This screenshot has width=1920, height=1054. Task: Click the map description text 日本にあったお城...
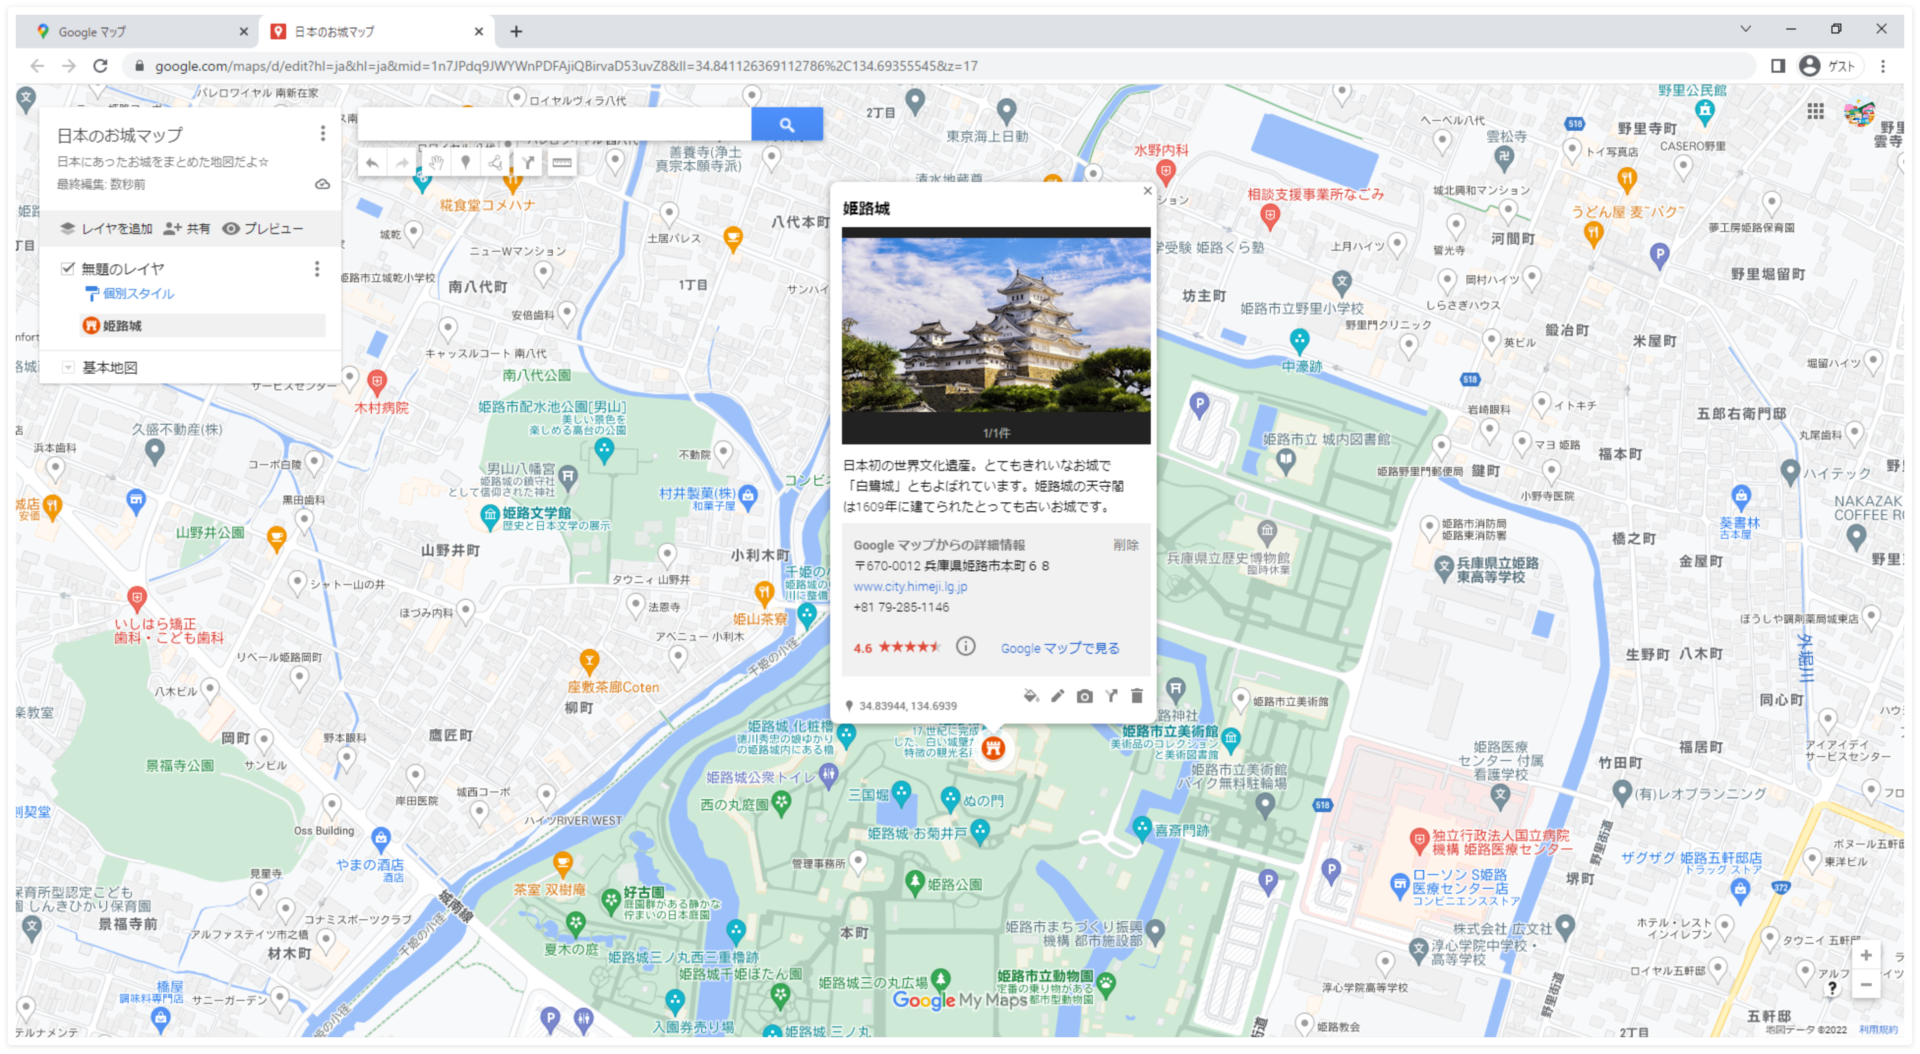(x=163, y=161)
